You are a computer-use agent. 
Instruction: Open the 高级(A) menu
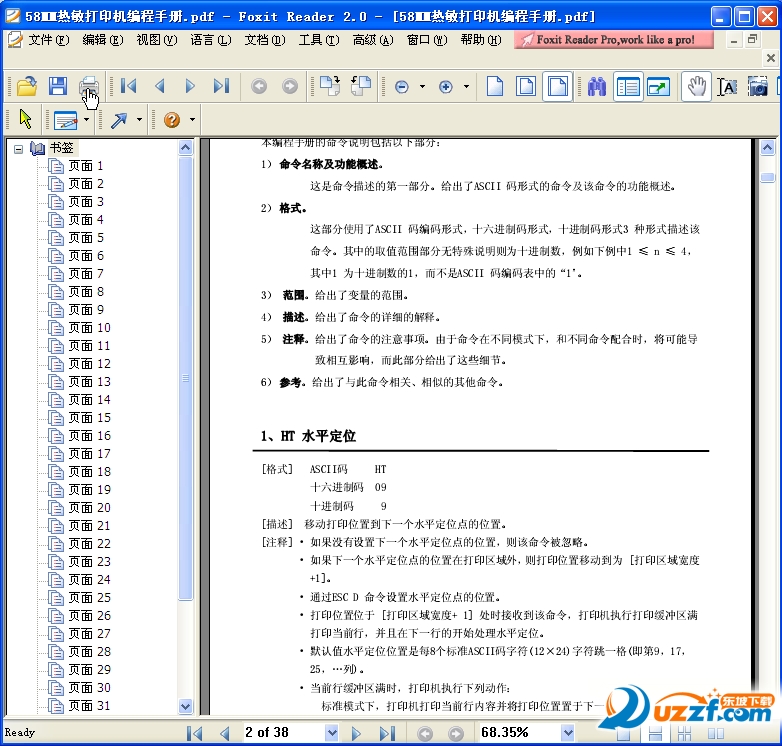point(373,40)
